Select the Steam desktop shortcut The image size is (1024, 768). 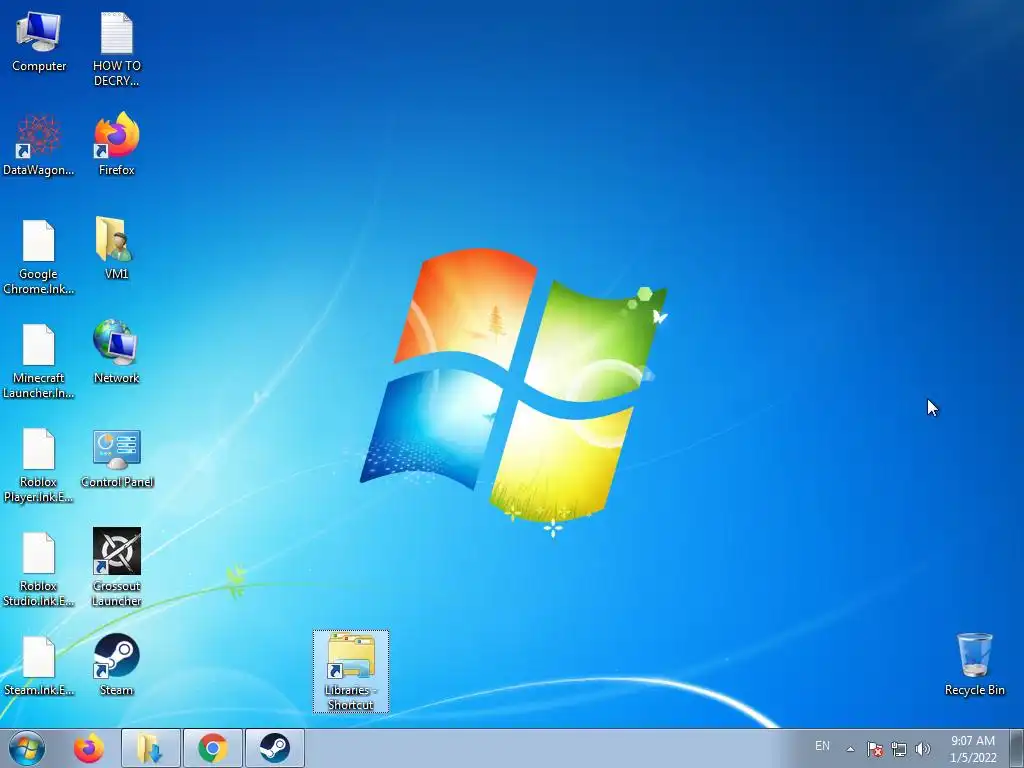click(116, 664)
